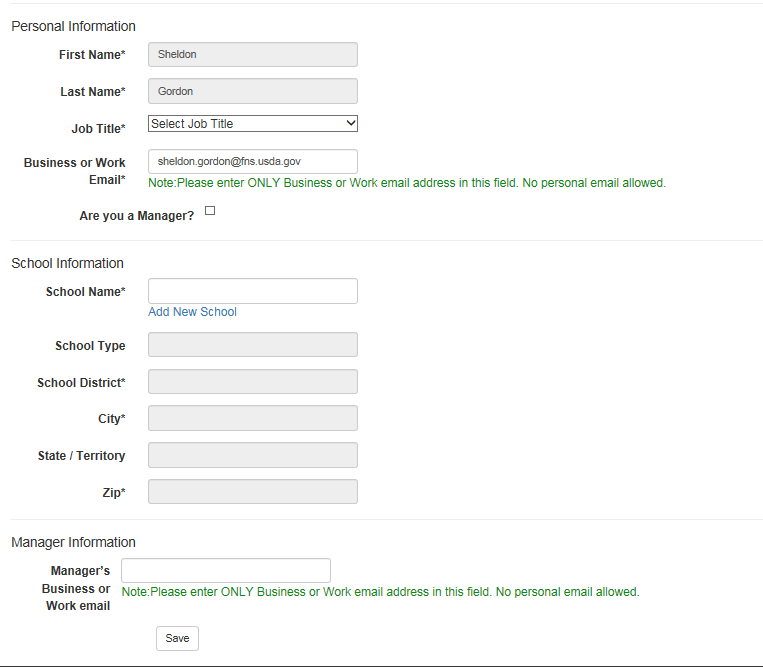Click the Last Name field containing Gordon
The height and width of the screenshot is (667, 763).
pyautogui.click(x=252, y=91)
